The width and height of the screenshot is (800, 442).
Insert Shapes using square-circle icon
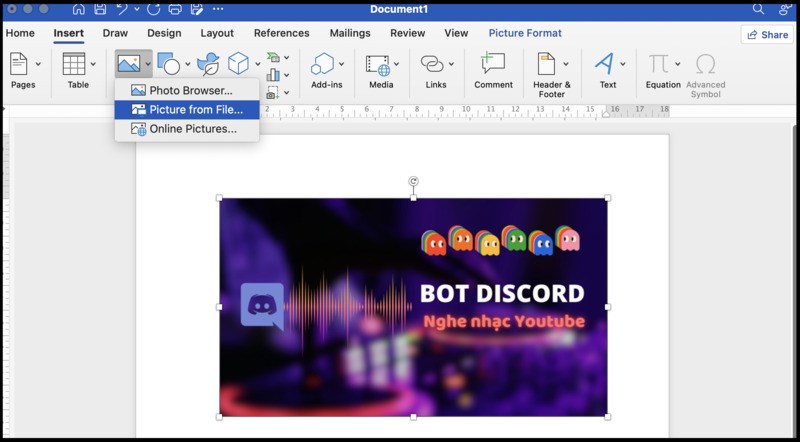[x=168, y=64]
